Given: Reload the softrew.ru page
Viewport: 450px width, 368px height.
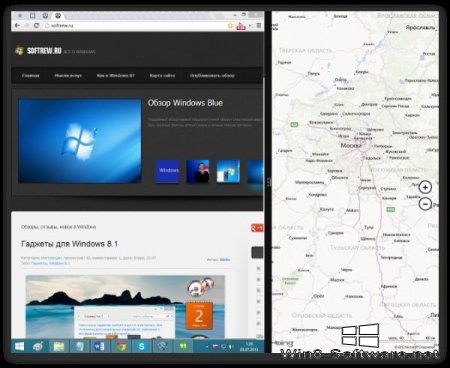Looking at the screenshot, I should click(x=36, y=25).
